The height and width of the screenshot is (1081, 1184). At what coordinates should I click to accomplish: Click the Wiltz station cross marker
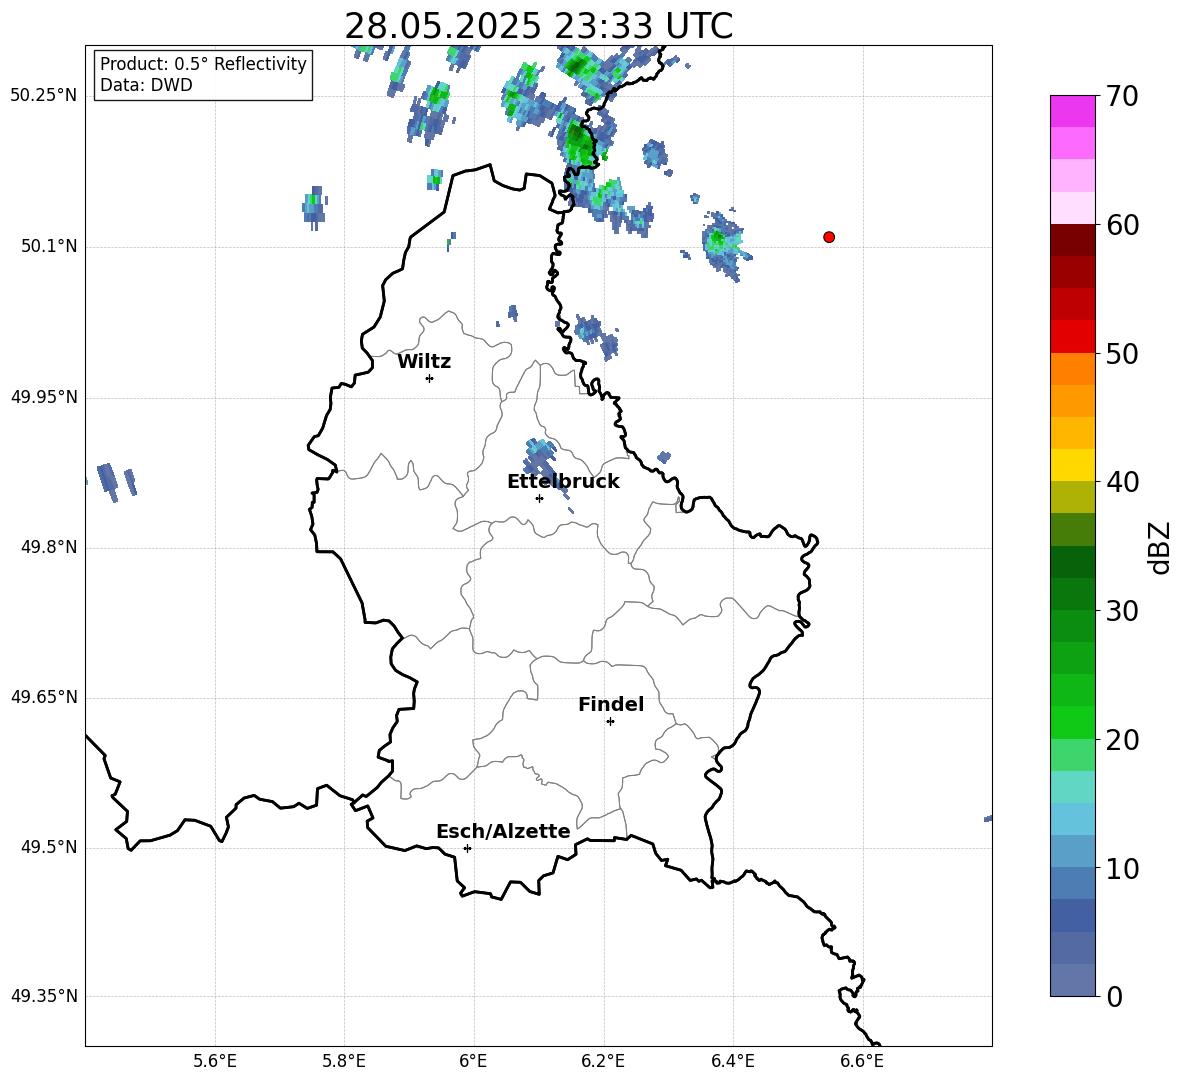pos(429,378)
